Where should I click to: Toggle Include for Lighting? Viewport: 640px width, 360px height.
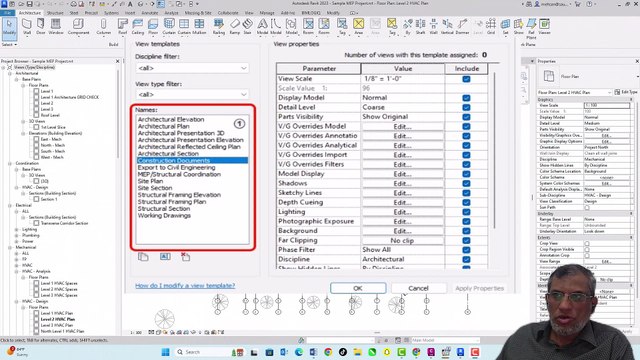466,212
